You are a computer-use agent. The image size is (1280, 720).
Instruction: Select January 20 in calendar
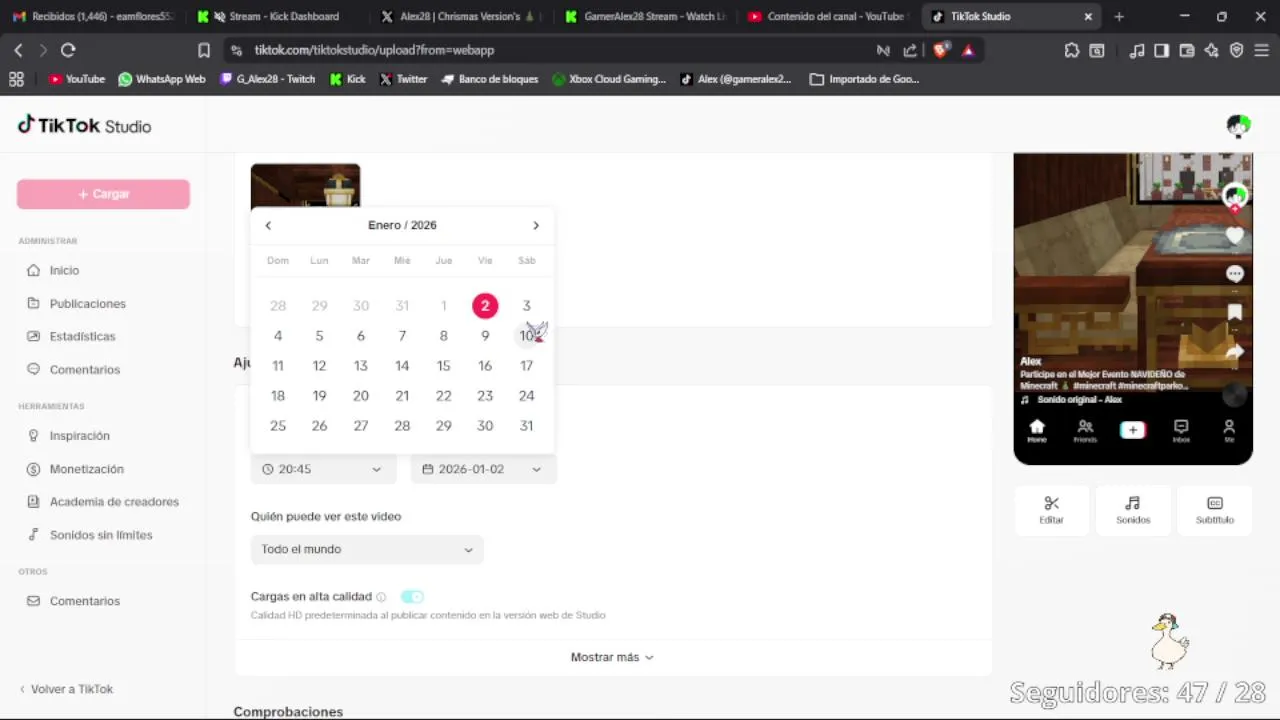point(360,396)
